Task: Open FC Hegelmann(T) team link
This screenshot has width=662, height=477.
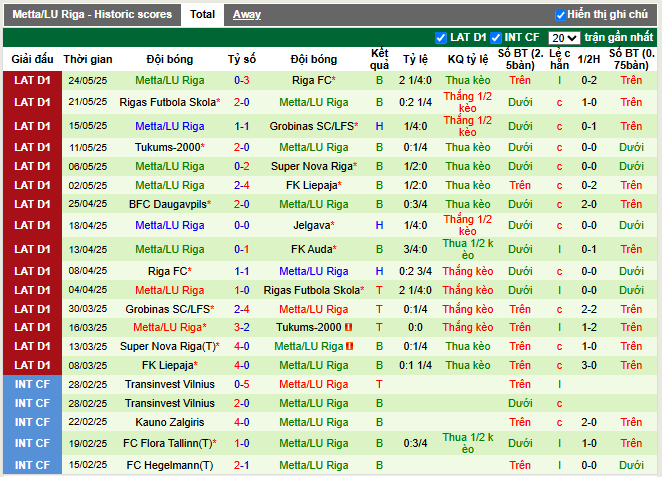Action: click(170, 465)
